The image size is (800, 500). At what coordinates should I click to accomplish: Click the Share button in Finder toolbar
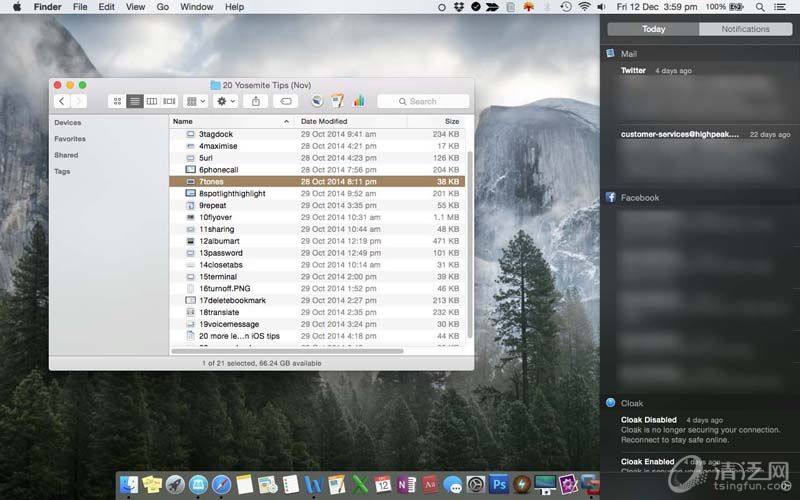[256, 101]
